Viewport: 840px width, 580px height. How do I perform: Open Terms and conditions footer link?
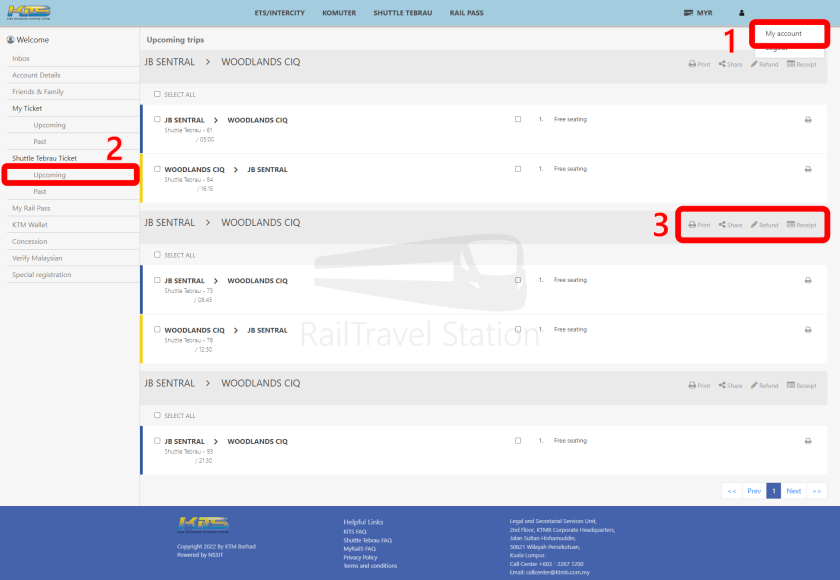click(370, 566)
